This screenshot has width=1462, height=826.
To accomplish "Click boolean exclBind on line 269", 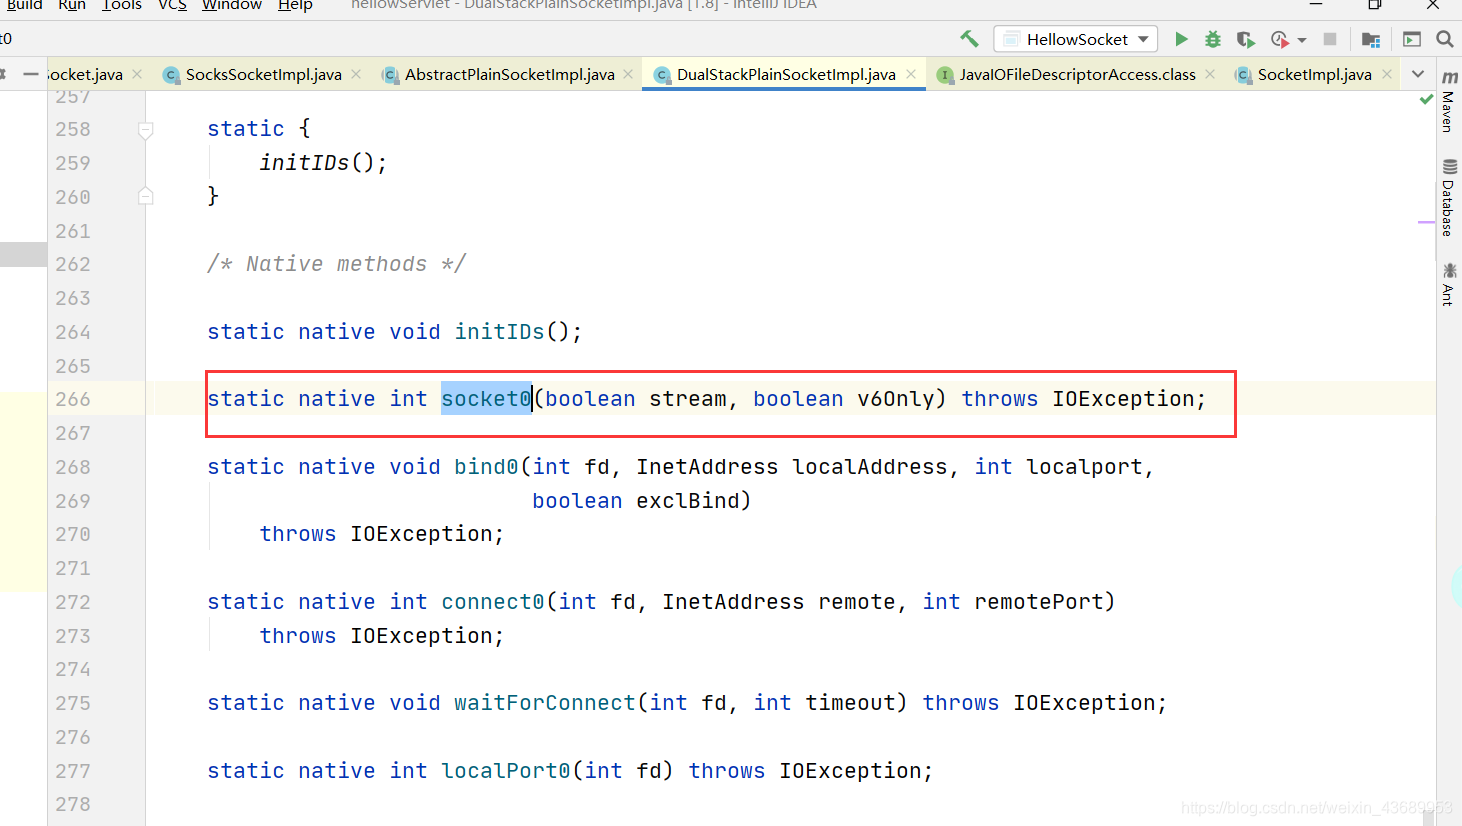I will pos(636,501).
